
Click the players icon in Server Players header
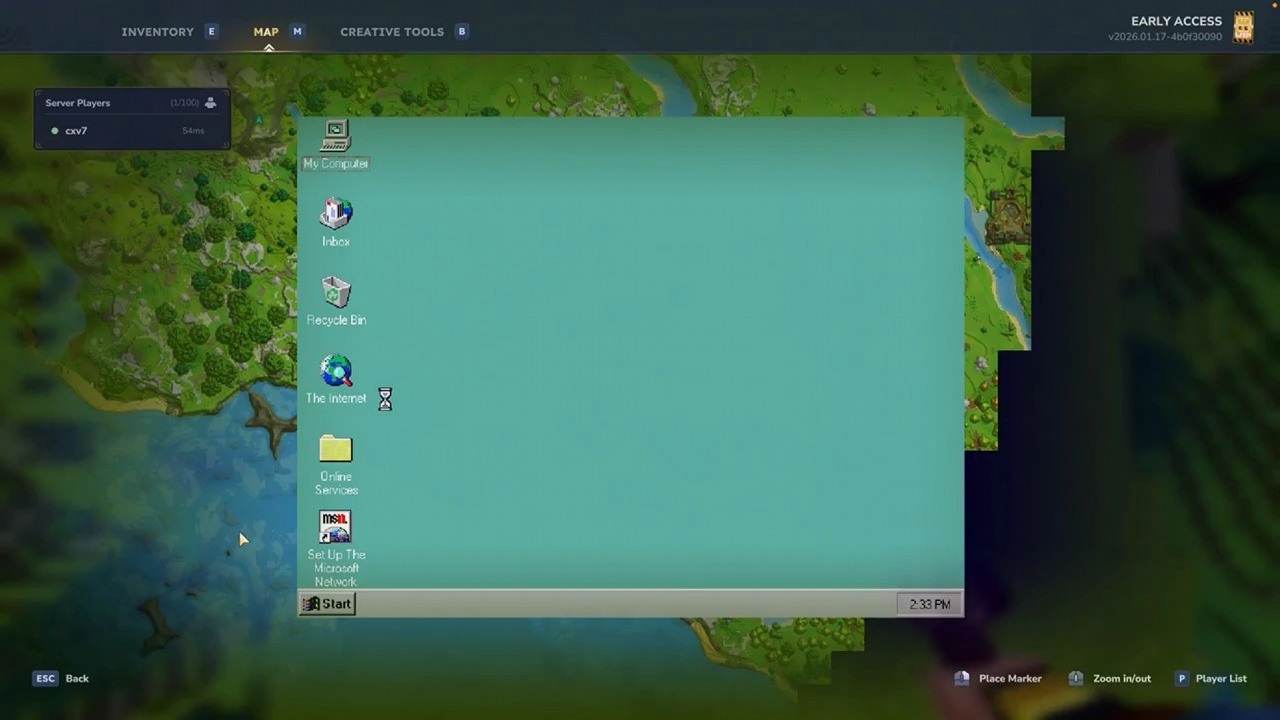click(x=210, y=102)
